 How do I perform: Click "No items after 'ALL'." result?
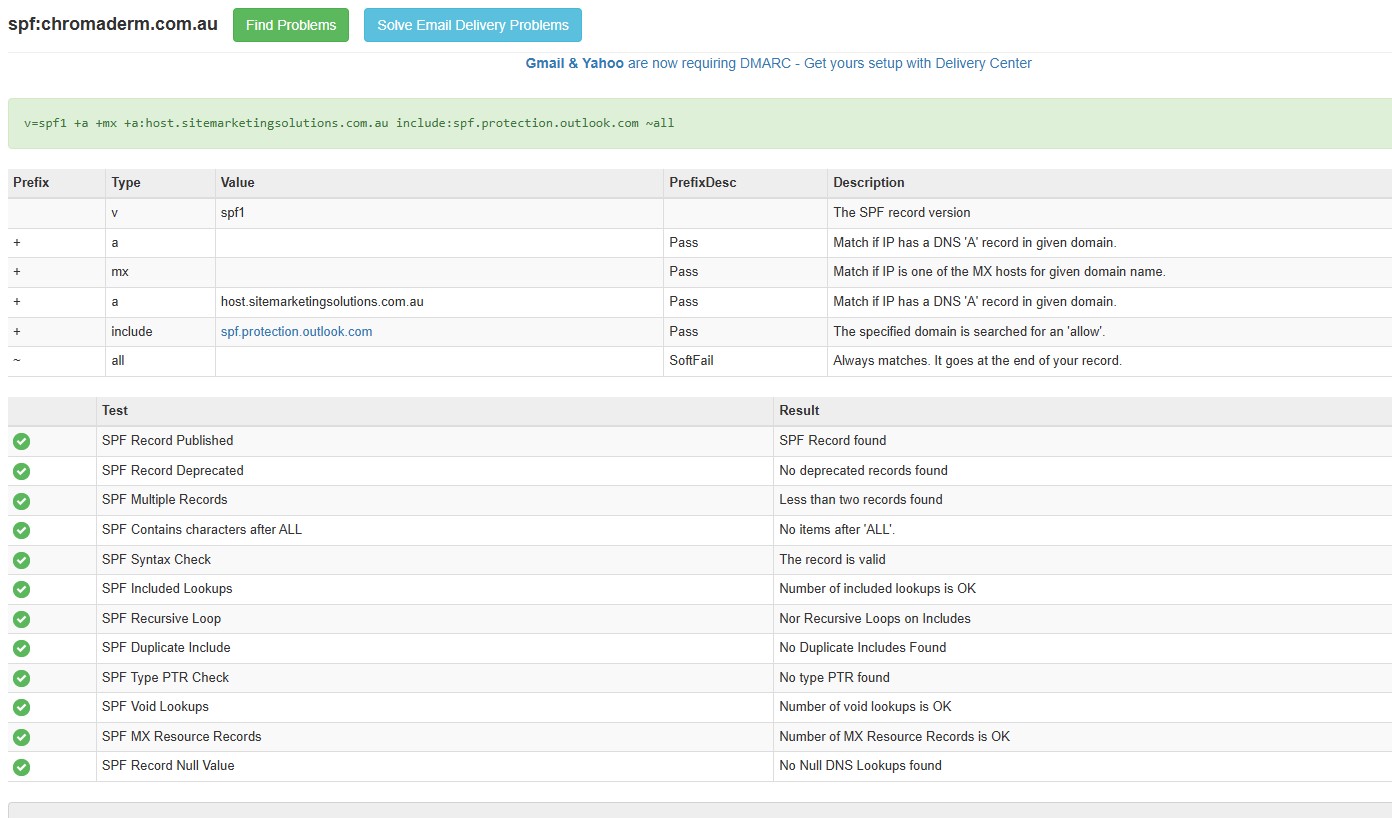click(x=837, y=530)
